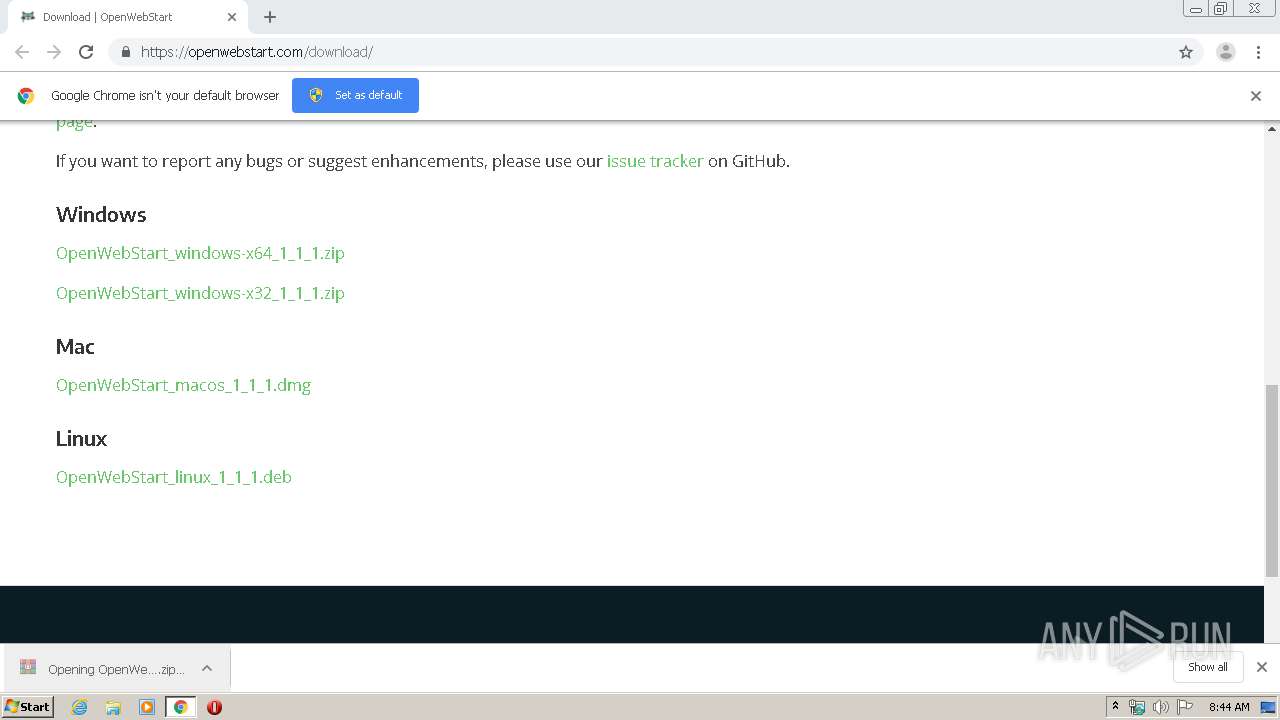The height and width of the screenshot is (720, 1280).
Task: Show all downloads
Action: point(1208,667)
